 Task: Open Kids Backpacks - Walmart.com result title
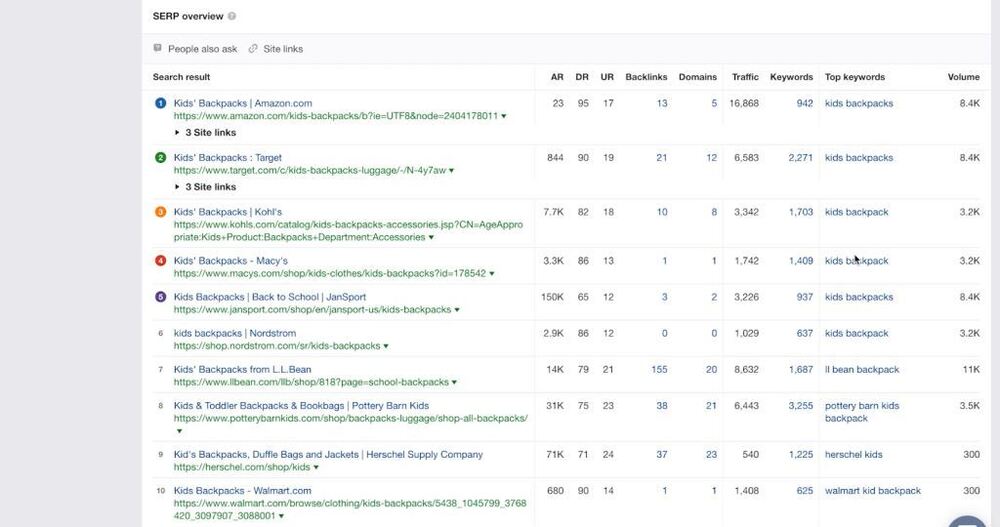[x=242, y=491]
